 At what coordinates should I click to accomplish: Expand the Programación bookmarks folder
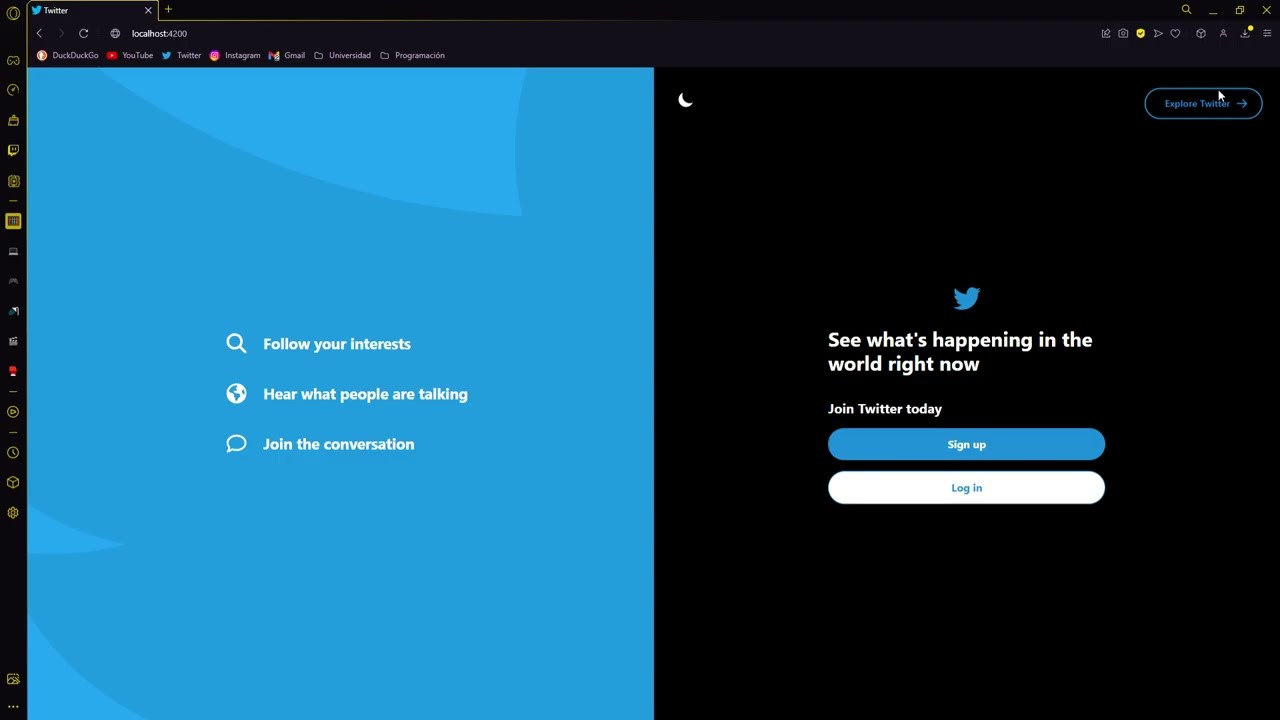tap(414, 55)
